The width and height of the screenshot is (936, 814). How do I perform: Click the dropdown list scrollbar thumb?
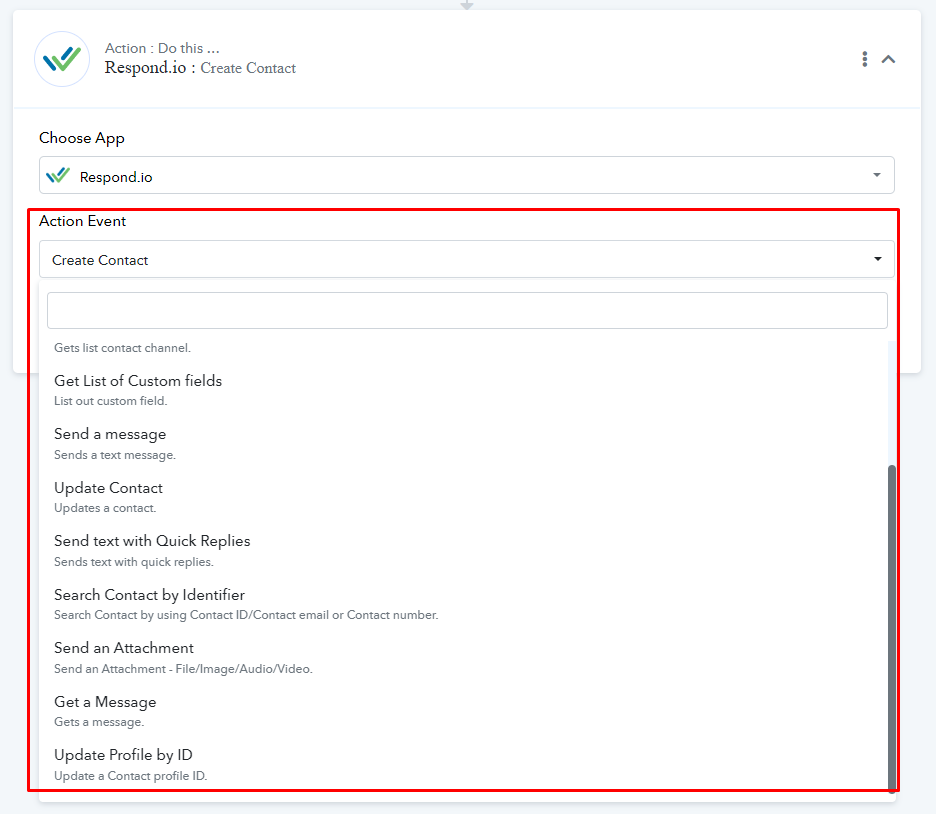pyautogui.click(x=892, y=628)
